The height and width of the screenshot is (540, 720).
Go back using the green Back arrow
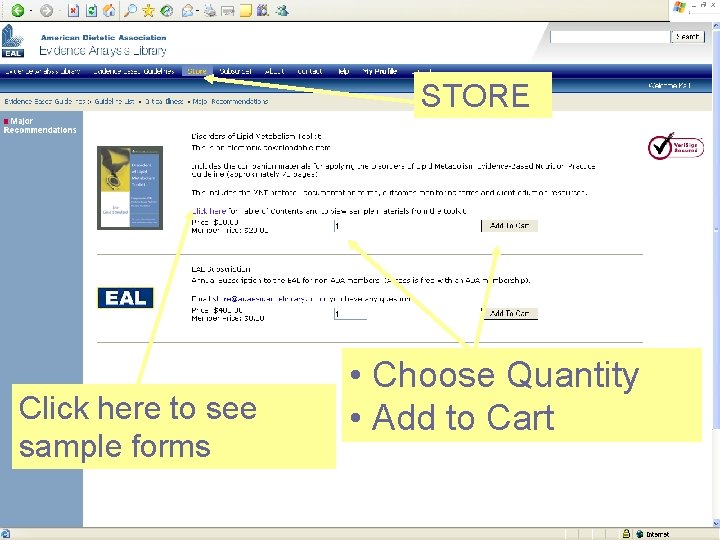tap(17, 10)
